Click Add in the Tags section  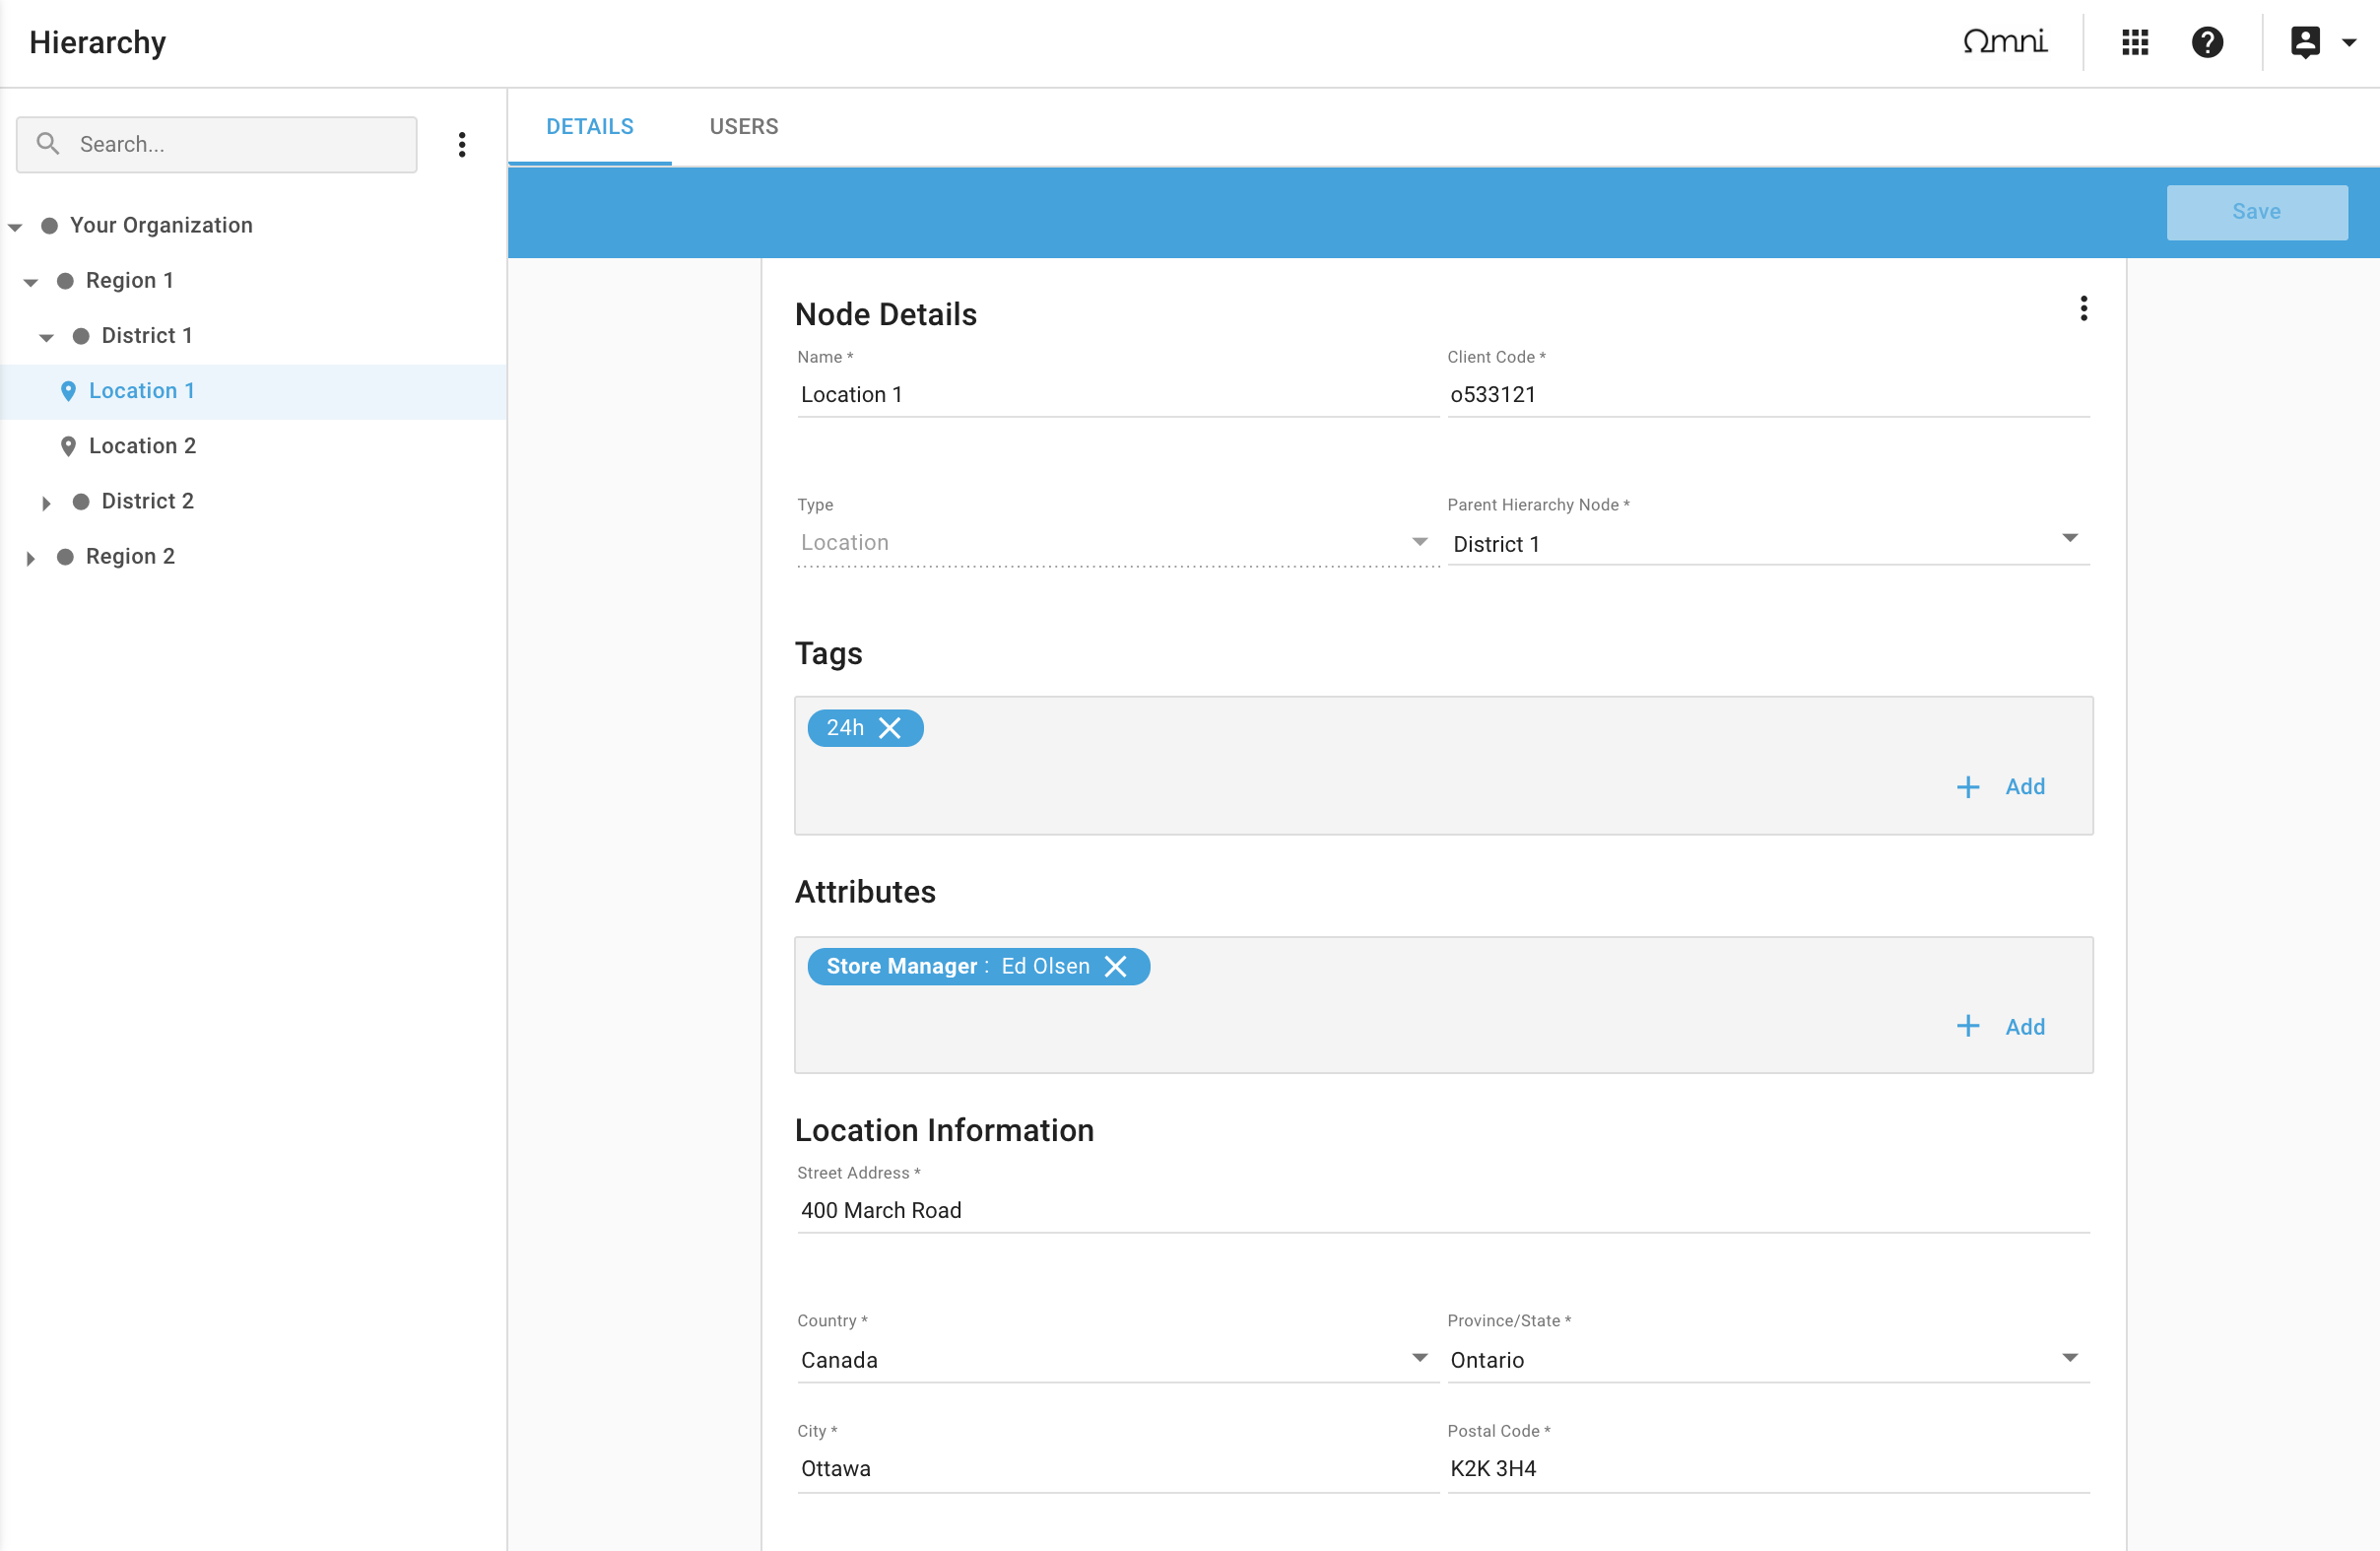coord(2025,787)
